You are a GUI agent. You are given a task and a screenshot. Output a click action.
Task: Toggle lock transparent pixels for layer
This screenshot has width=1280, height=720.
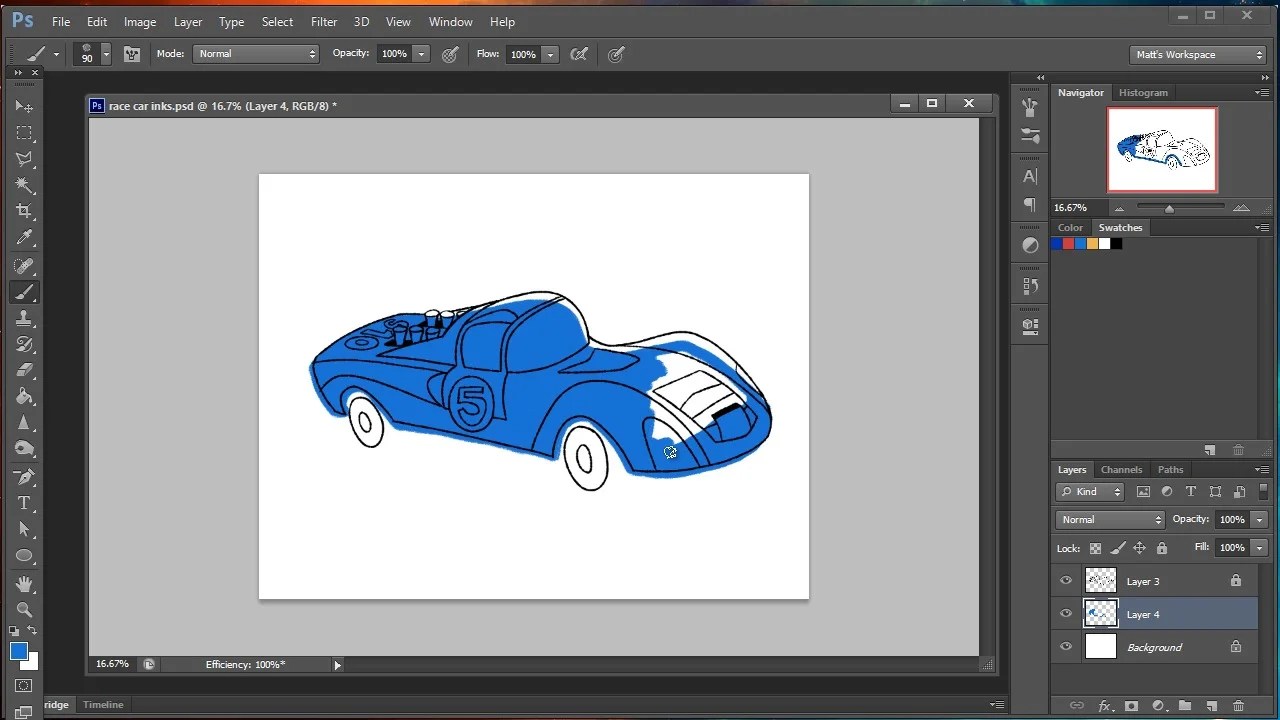[1095, 548]
